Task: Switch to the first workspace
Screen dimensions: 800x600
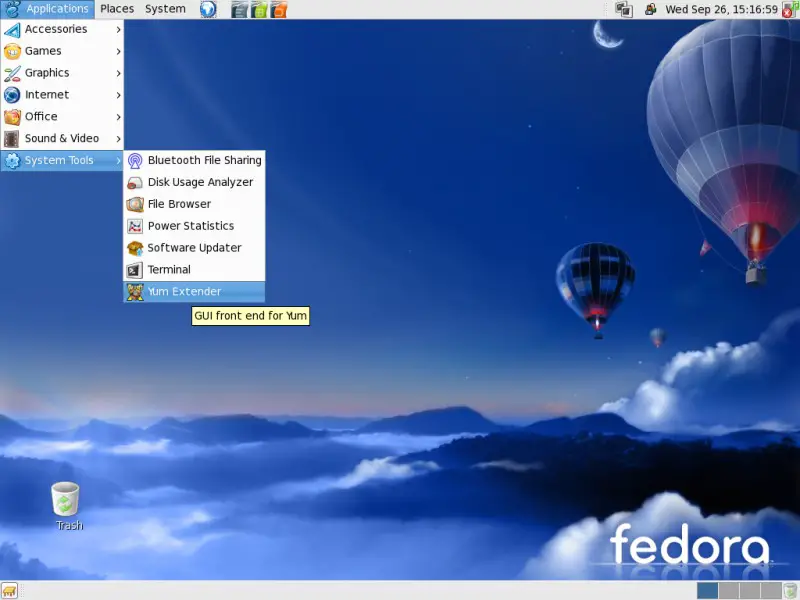Action: (707, 591)
